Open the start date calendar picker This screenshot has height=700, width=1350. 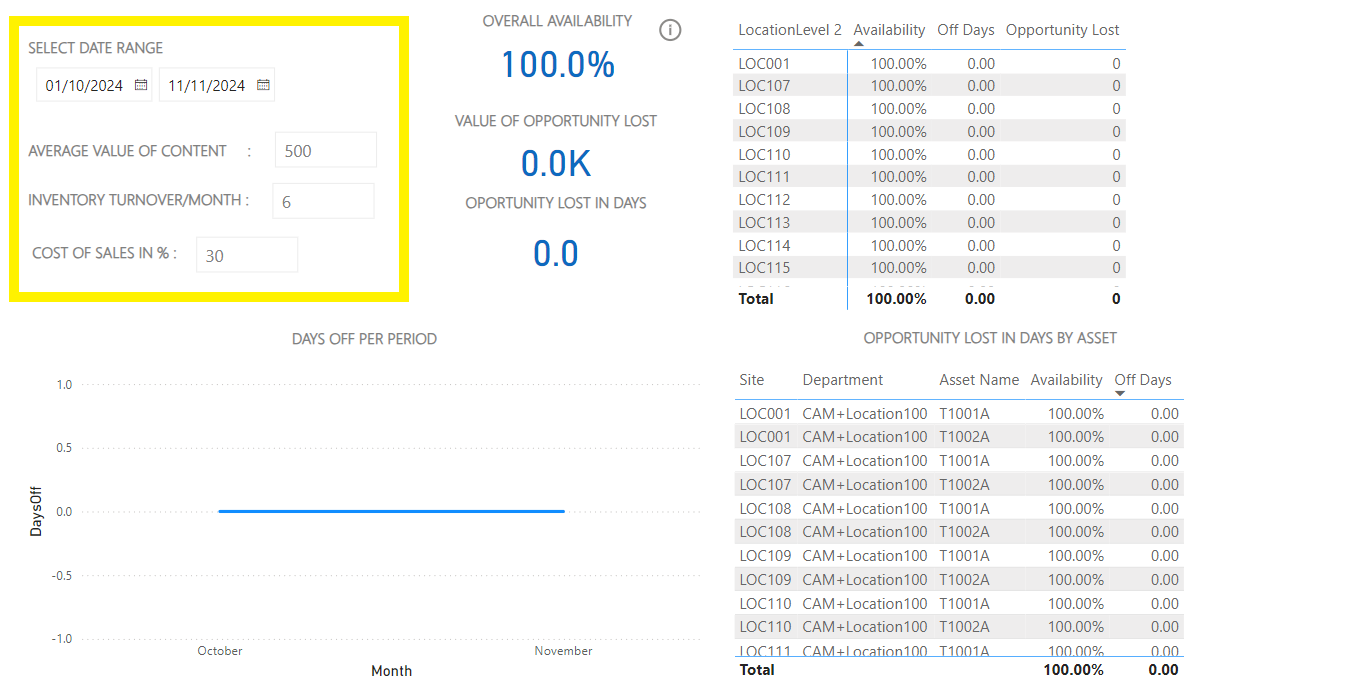click(x=140, y=85)
